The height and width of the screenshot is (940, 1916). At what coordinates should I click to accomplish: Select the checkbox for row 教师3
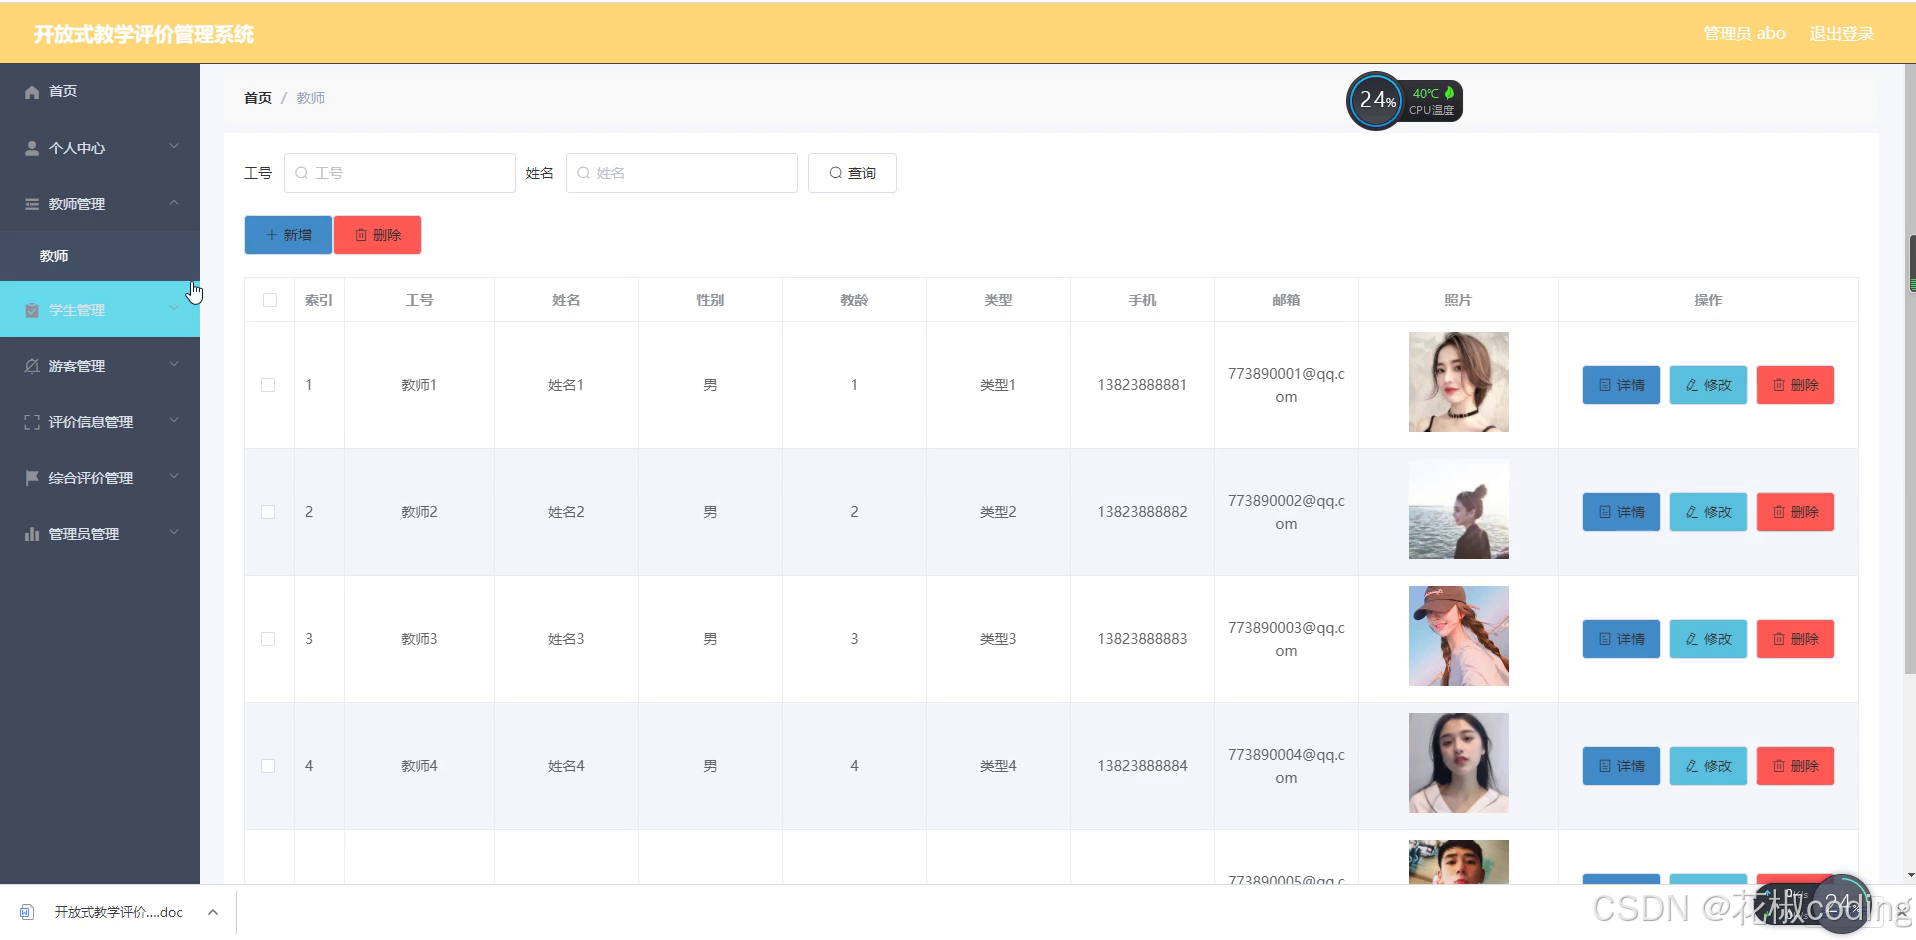coord(268,639)
